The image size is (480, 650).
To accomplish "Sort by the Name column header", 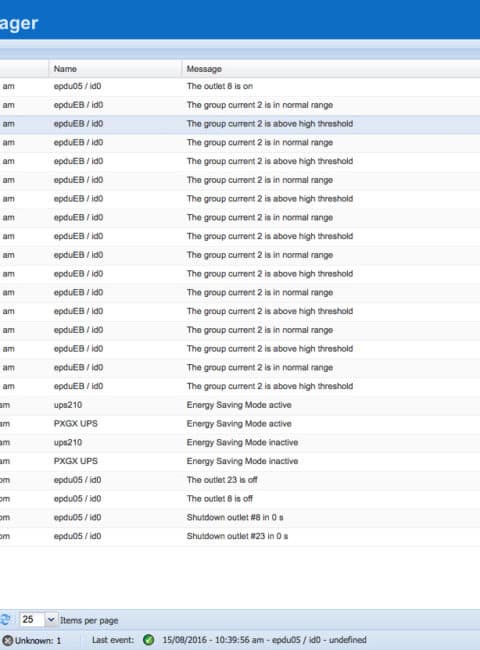I will coord(115,69).
